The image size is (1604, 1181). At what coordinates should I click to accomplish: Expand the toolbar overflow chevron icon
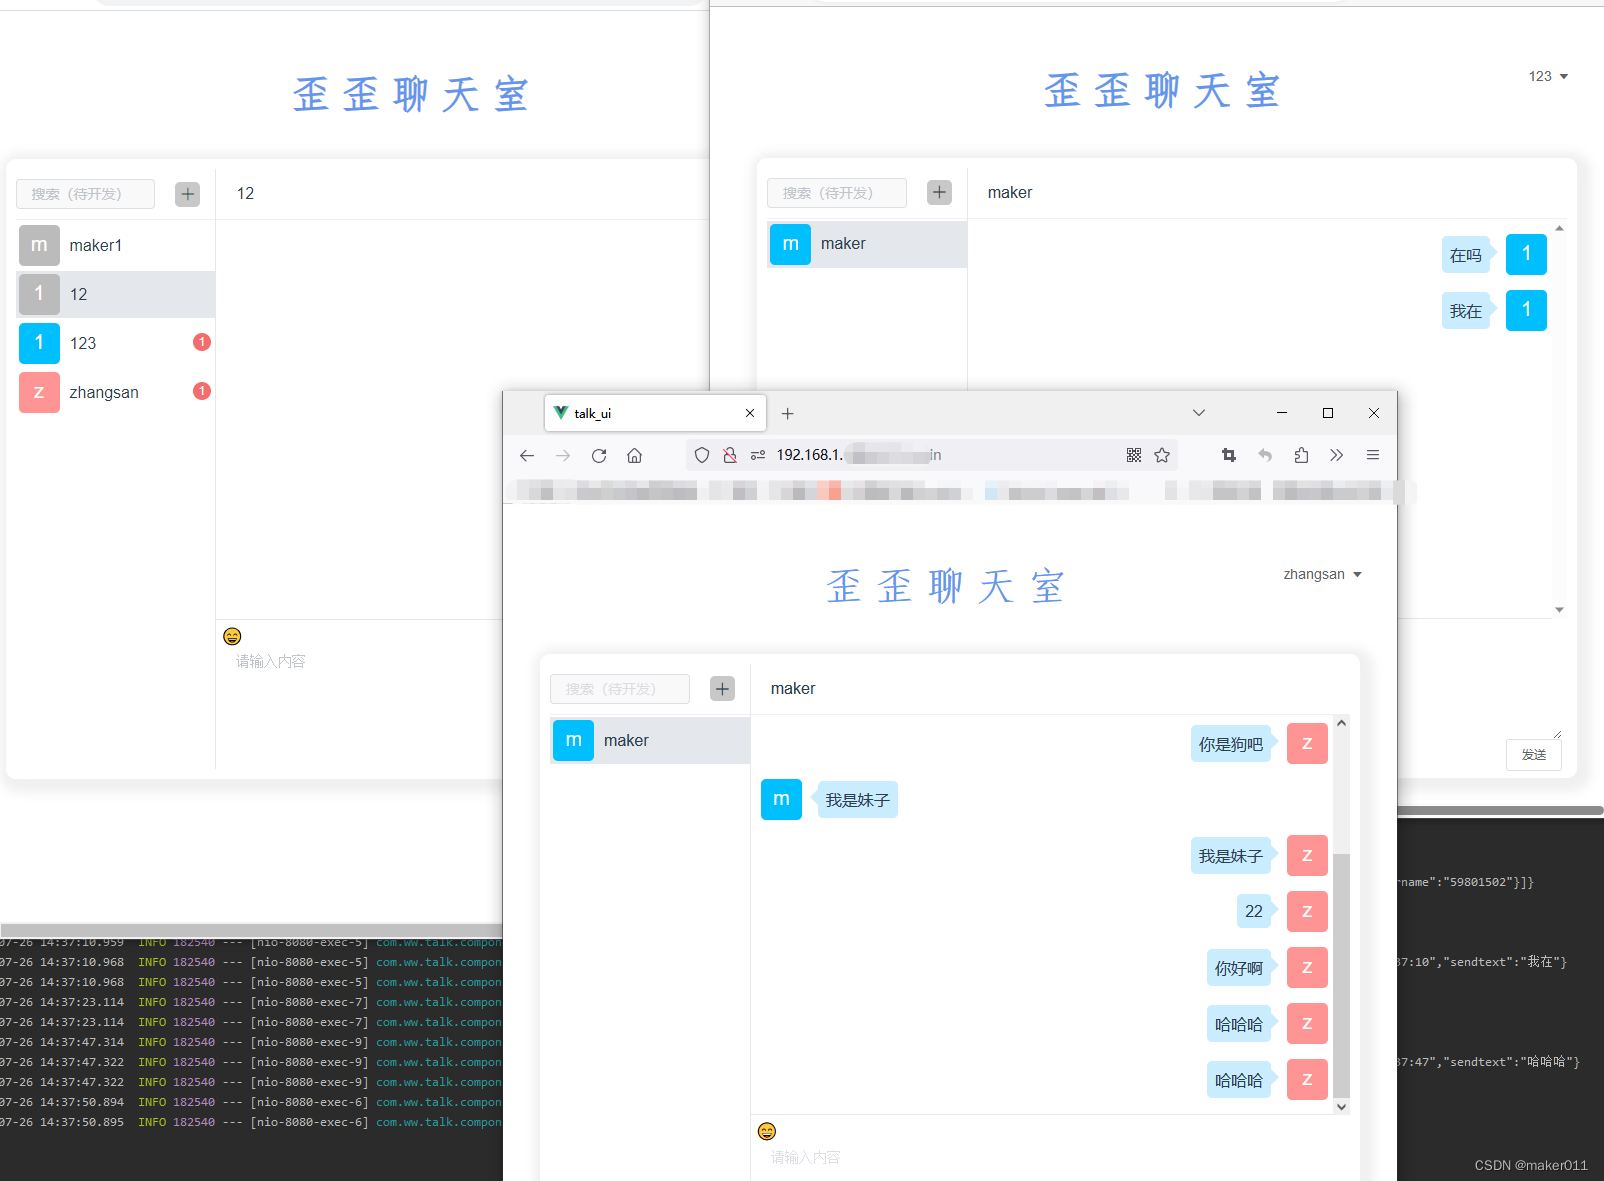click(1337, 455)
